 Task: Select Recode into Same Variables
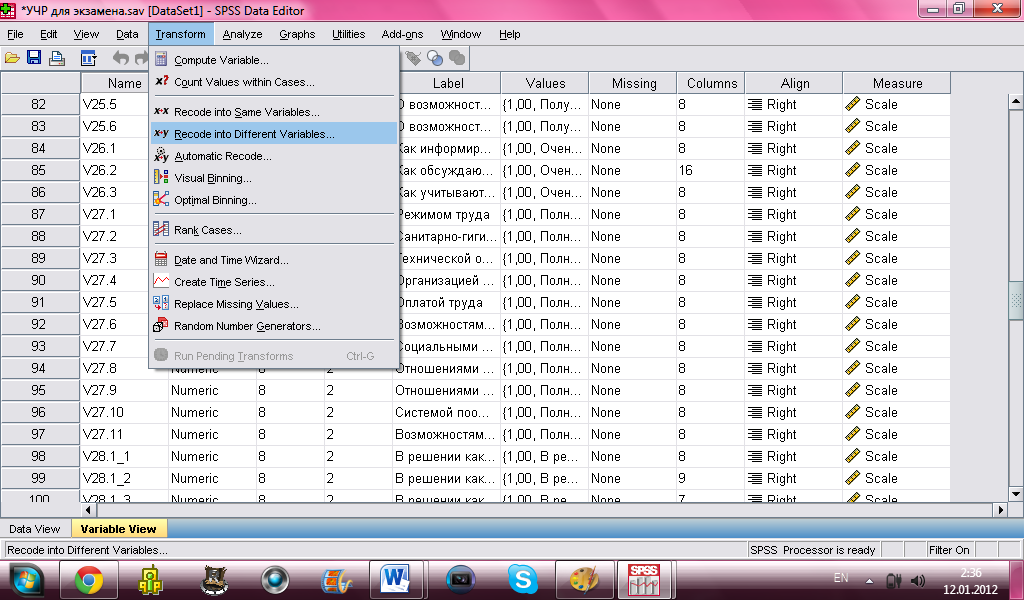point(274,112)
